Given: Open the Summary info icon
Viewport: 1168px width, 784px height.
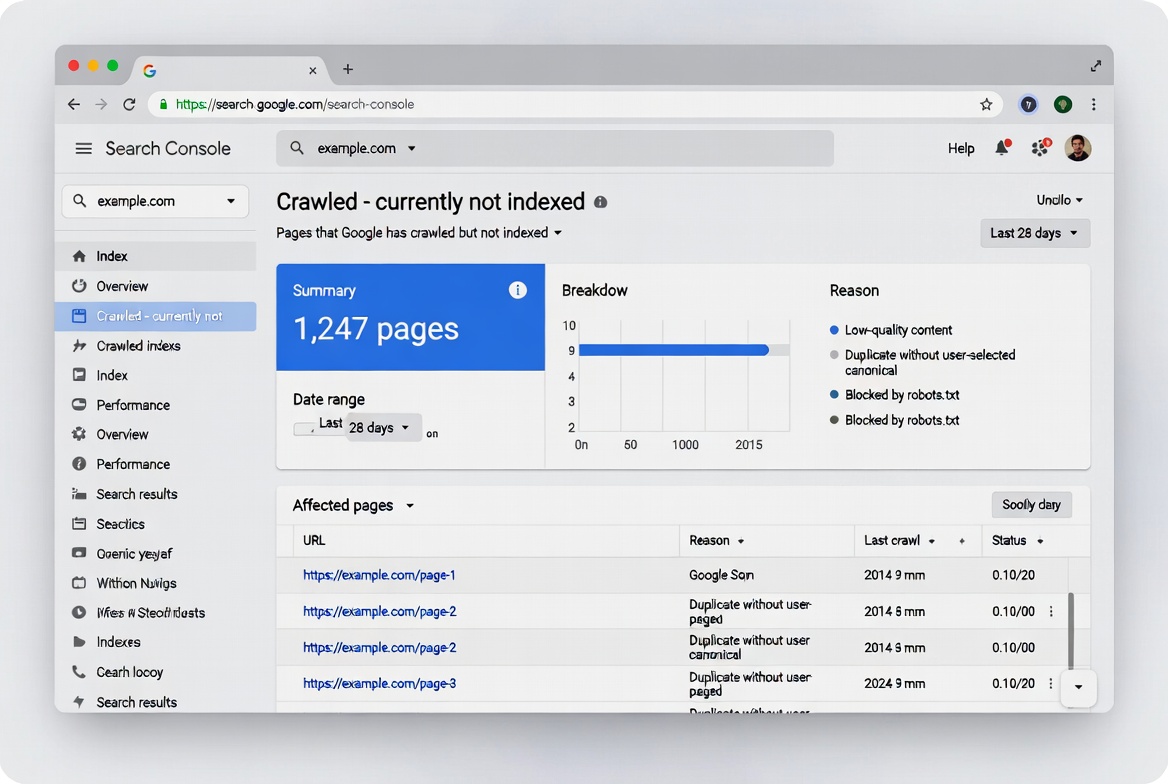Looking at the screenshot, I should tap(517, 290).
